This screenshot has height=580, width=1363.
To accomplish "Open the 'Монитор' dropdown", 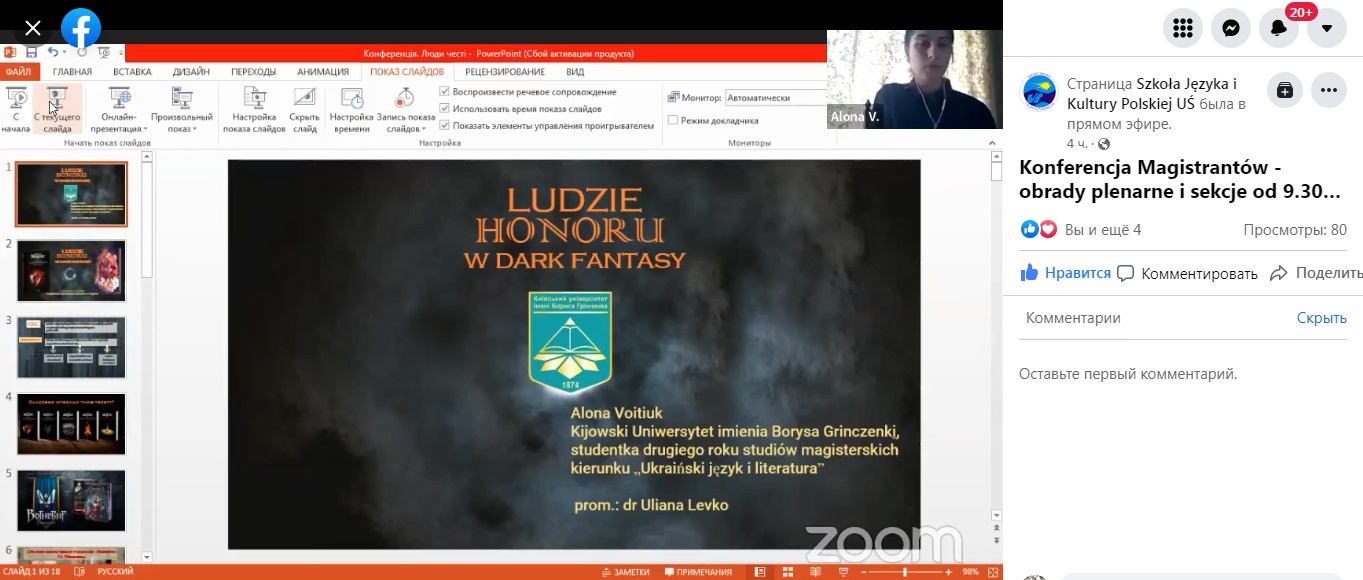I will tap(775, 98).
